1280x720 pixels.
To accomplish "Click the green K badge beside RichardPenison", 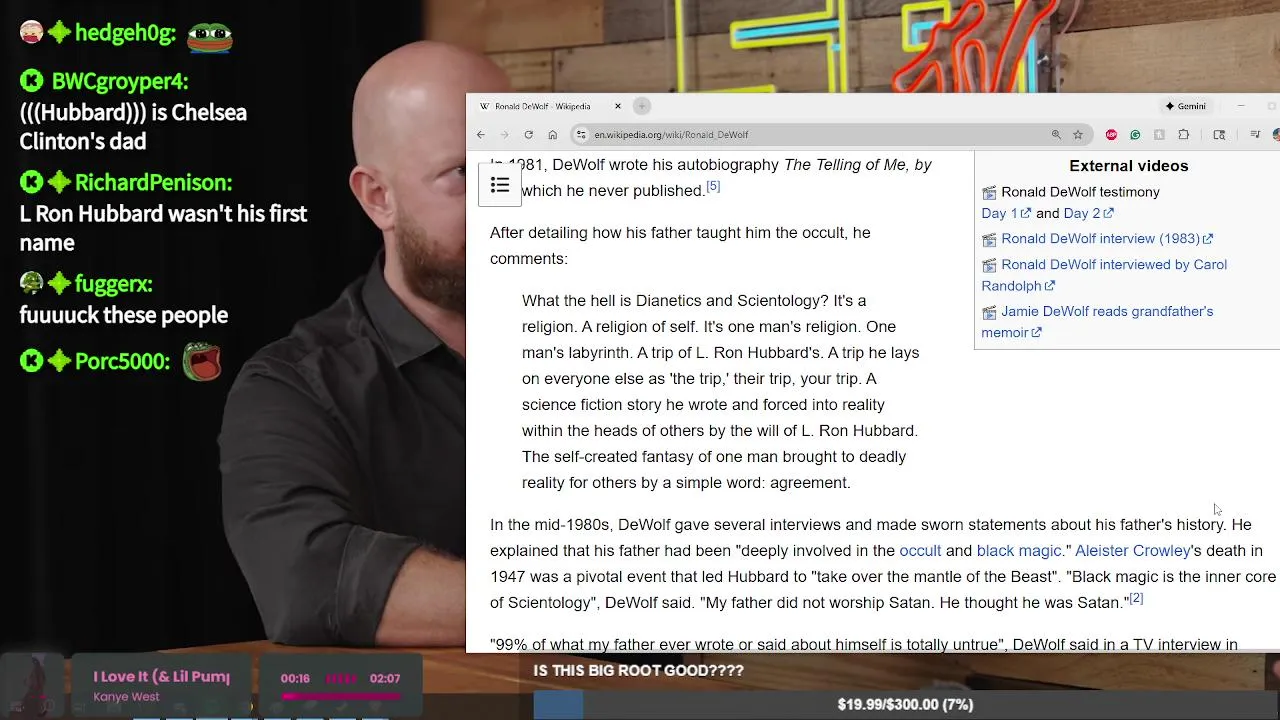I will (x=31, y=182).
